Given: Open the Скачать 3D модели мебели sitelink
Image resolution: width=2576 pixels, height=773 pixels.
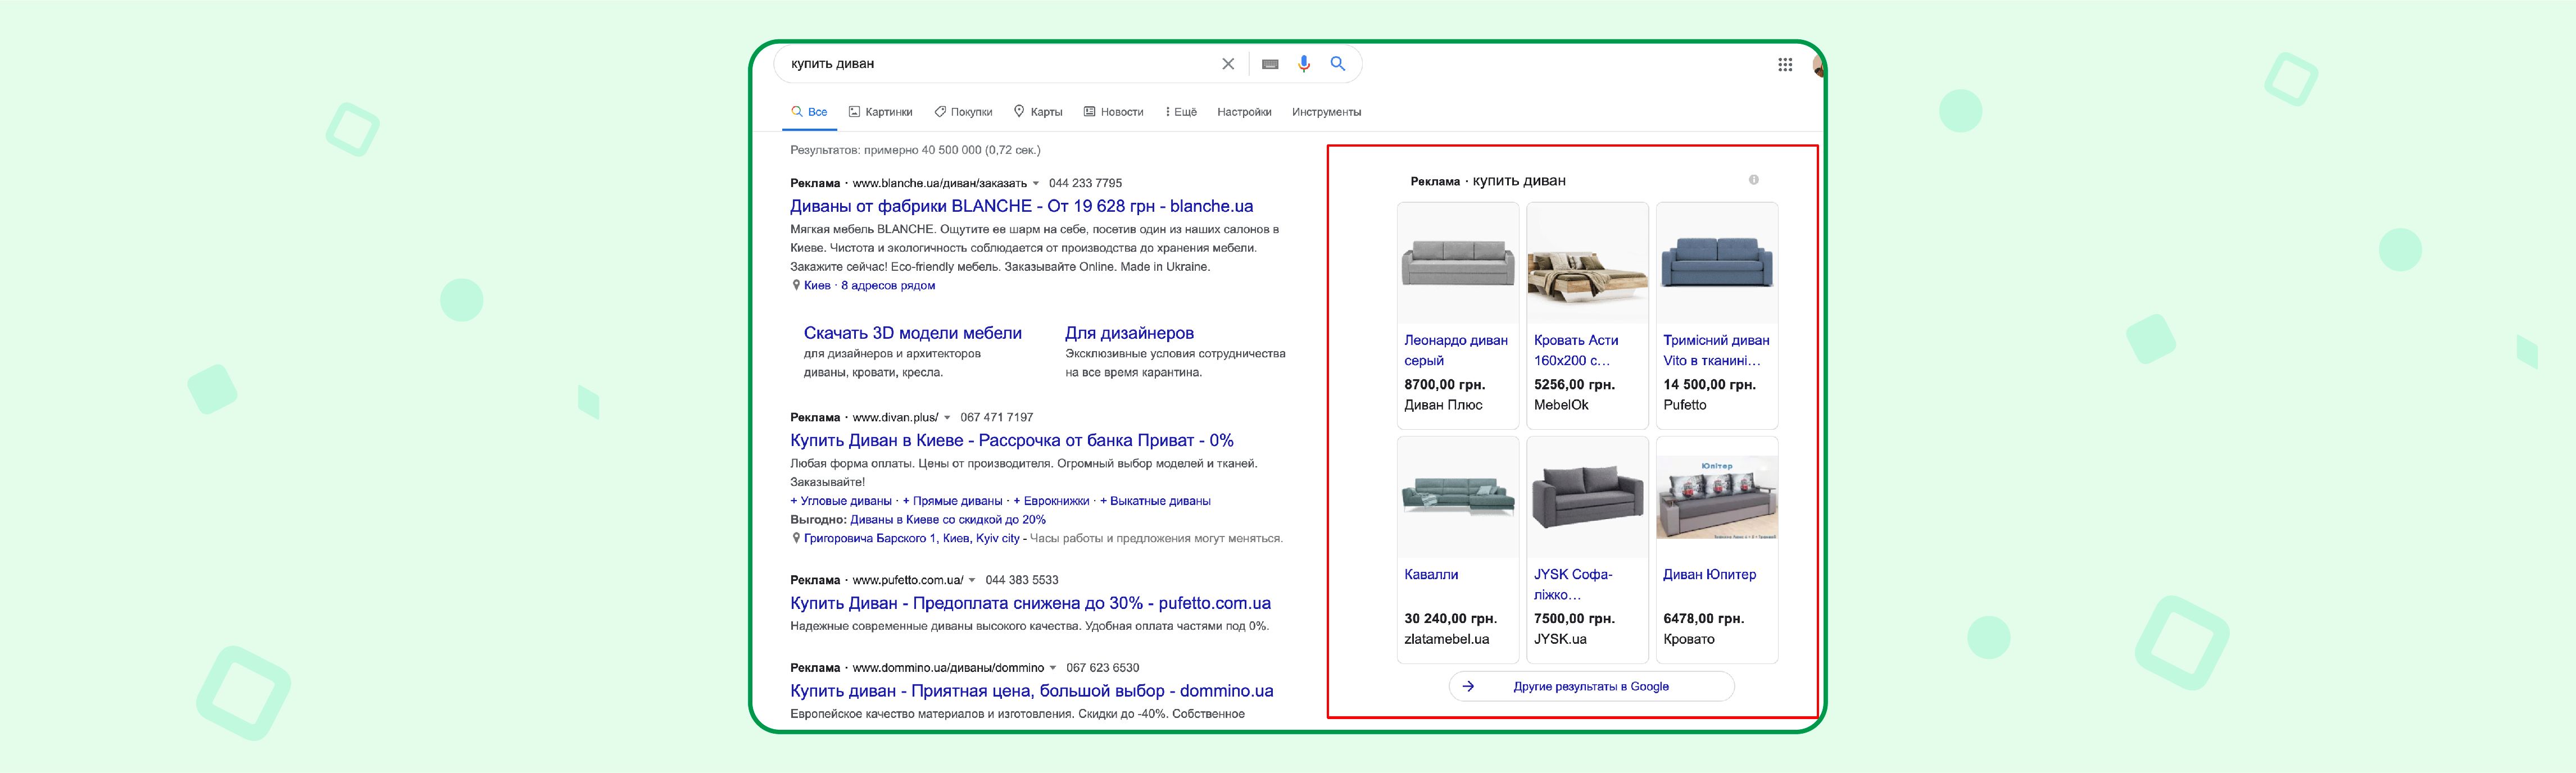Looking at the screenshot, I should [x=912, y=333].
